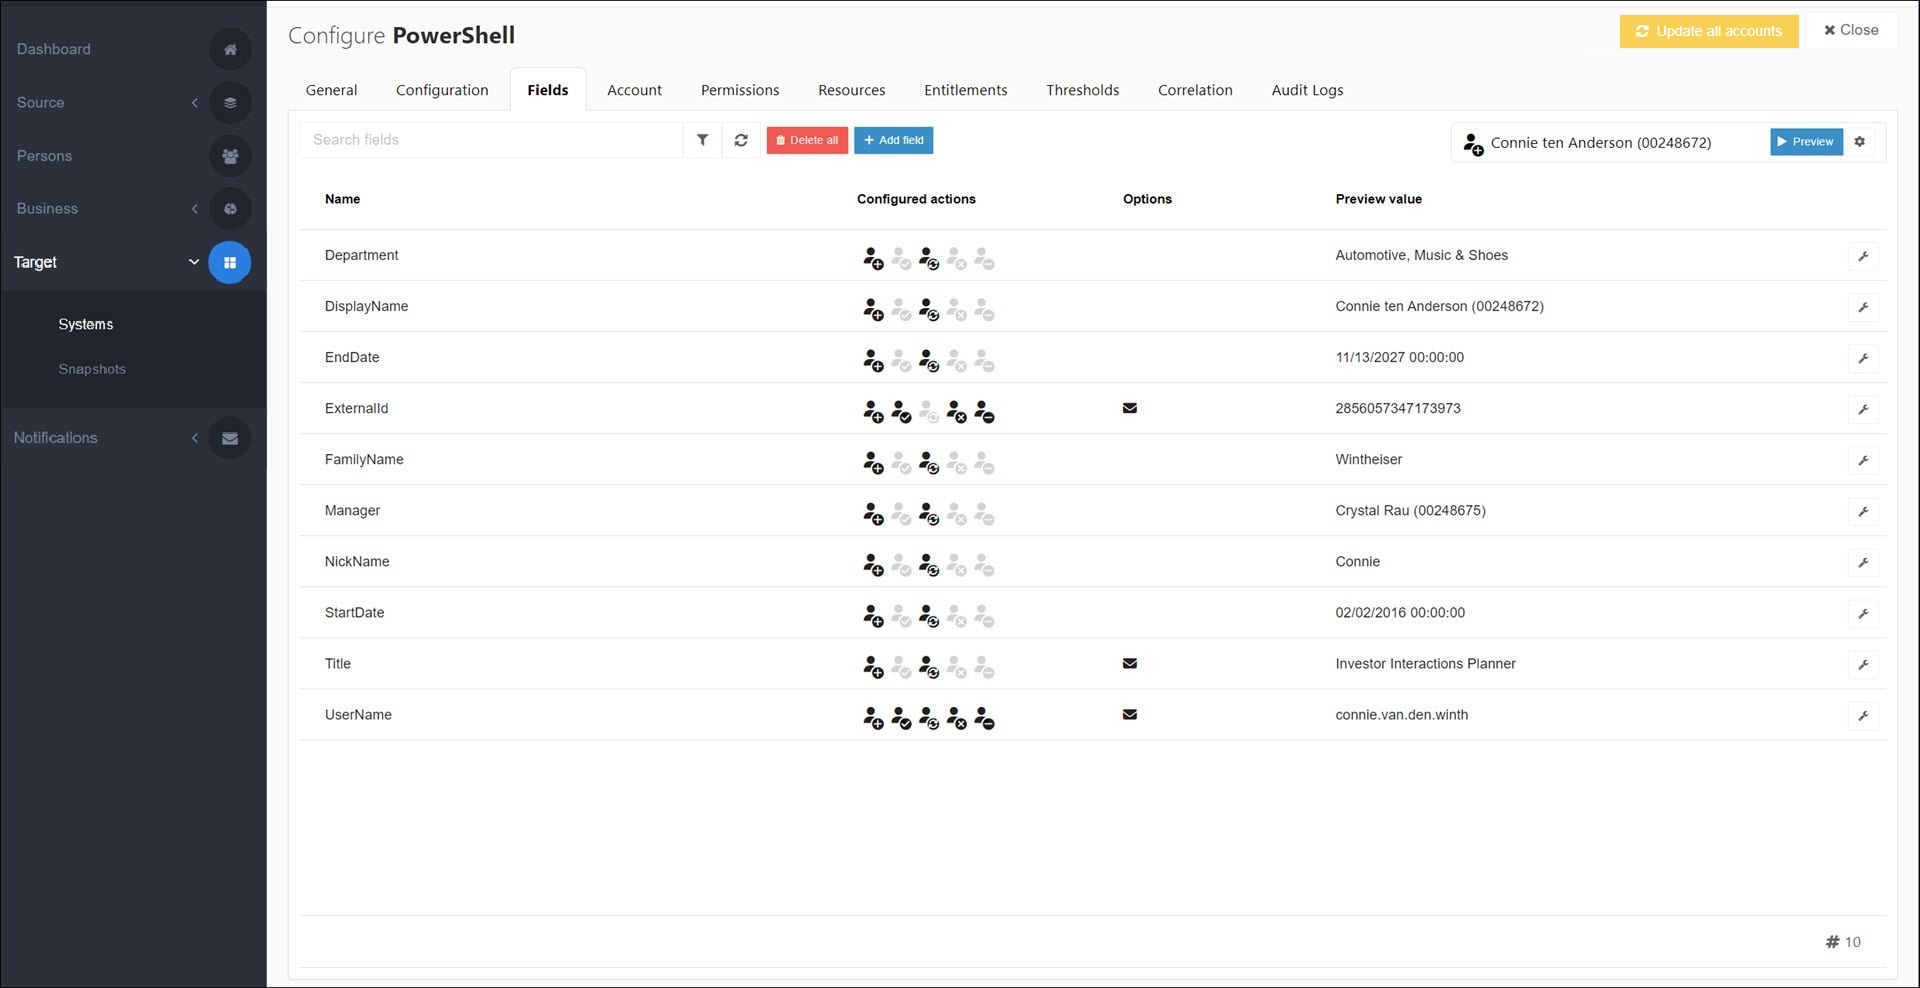Edit the UserName field via wrench icon

pyautogui.click(x=1863, y=715)
